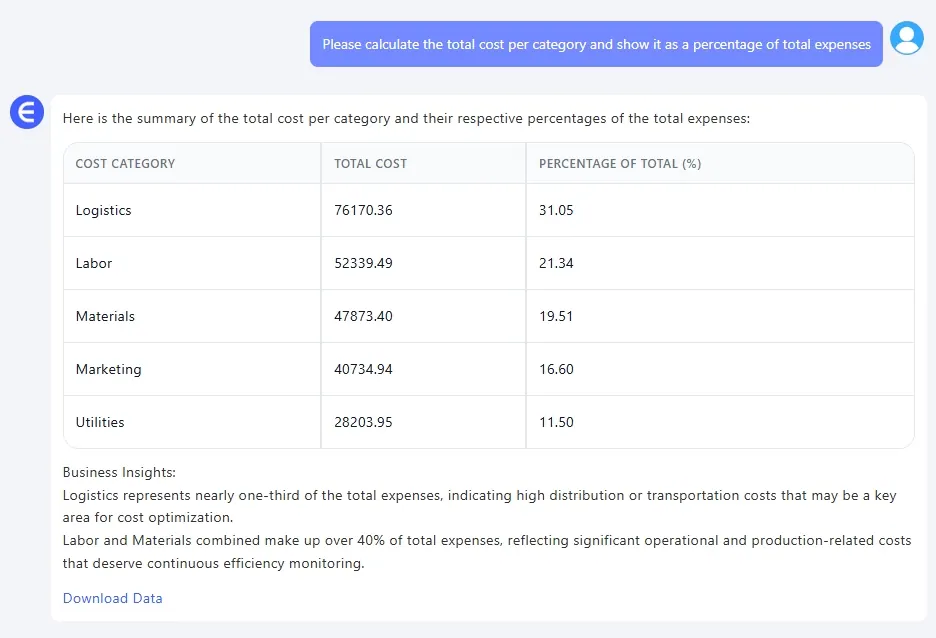The width and height of the screenshot is (936, 638).
Task: Click the user profile avatar icon
Action: point(906,38)
